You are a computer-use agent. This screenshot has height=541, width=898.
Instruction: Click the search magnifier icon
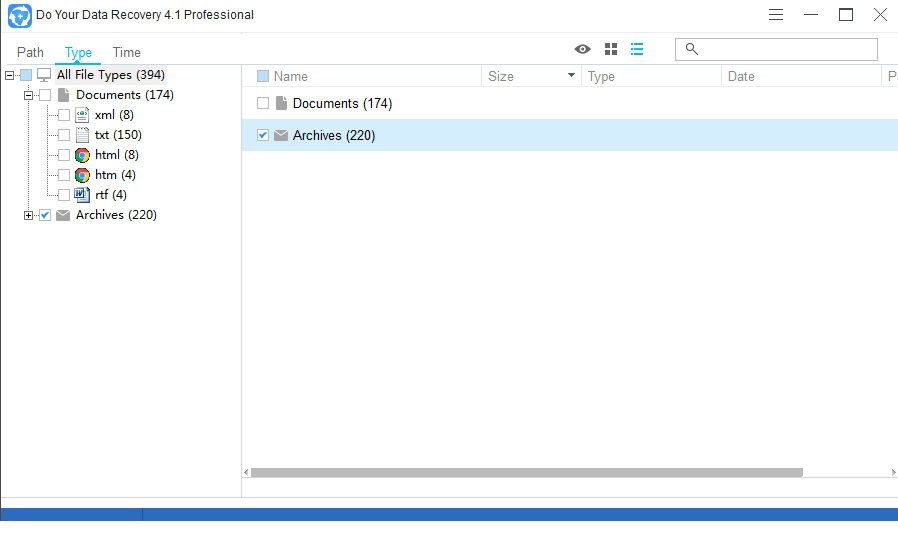pyautogui.click(x=692, y=49)
